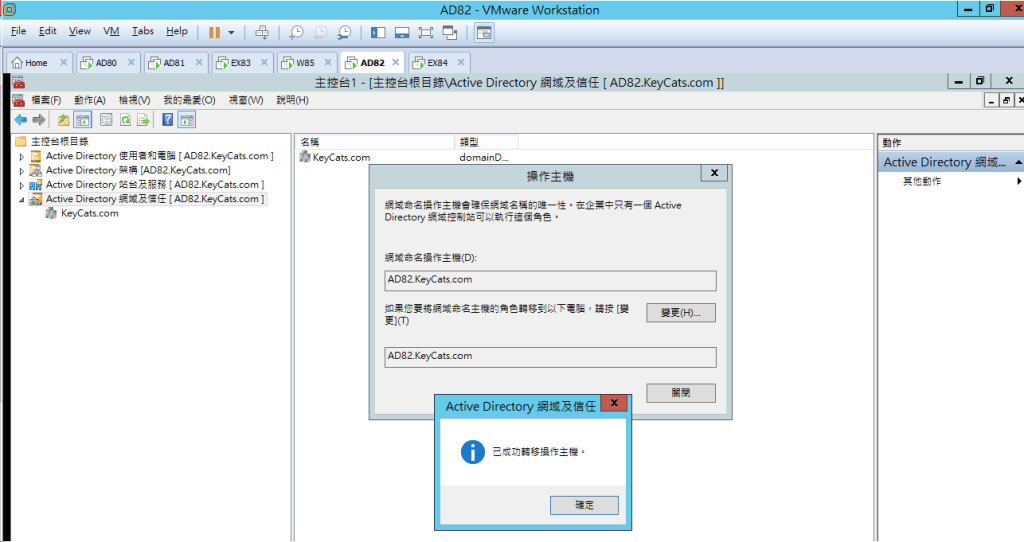The height and width of the screenshot is (542, 1024).
Task: Expand 其他動作 submenu arrow in actions pane
Action: click(1019, 182)
